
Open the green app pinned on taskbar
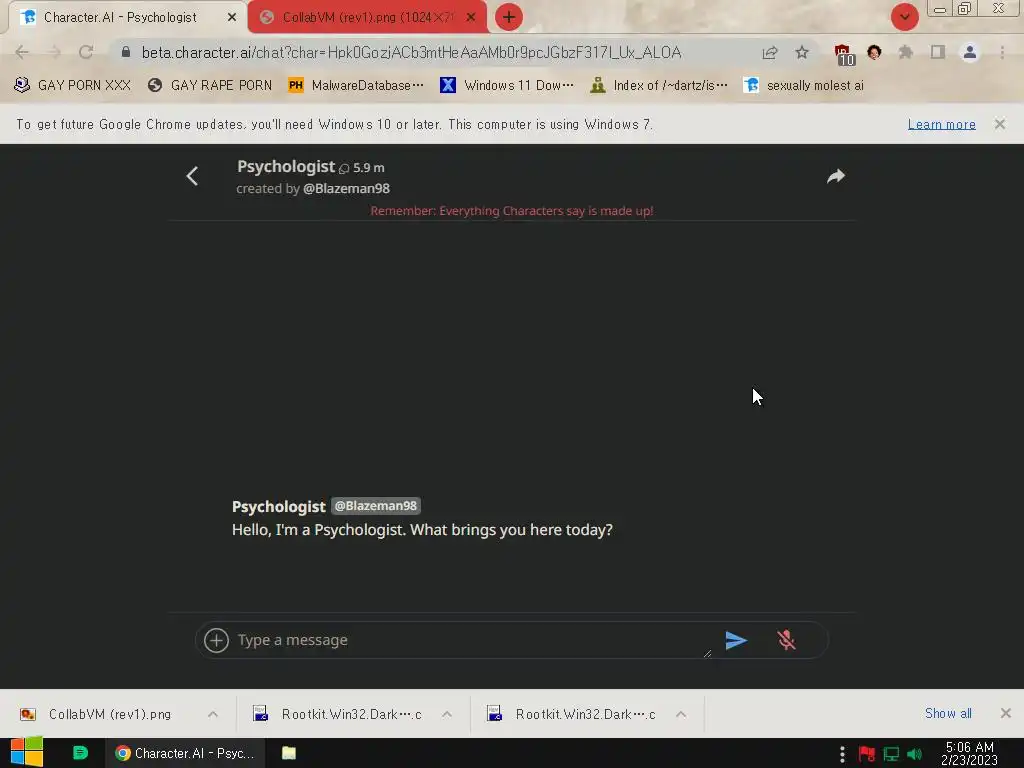(x=80, y=753)
